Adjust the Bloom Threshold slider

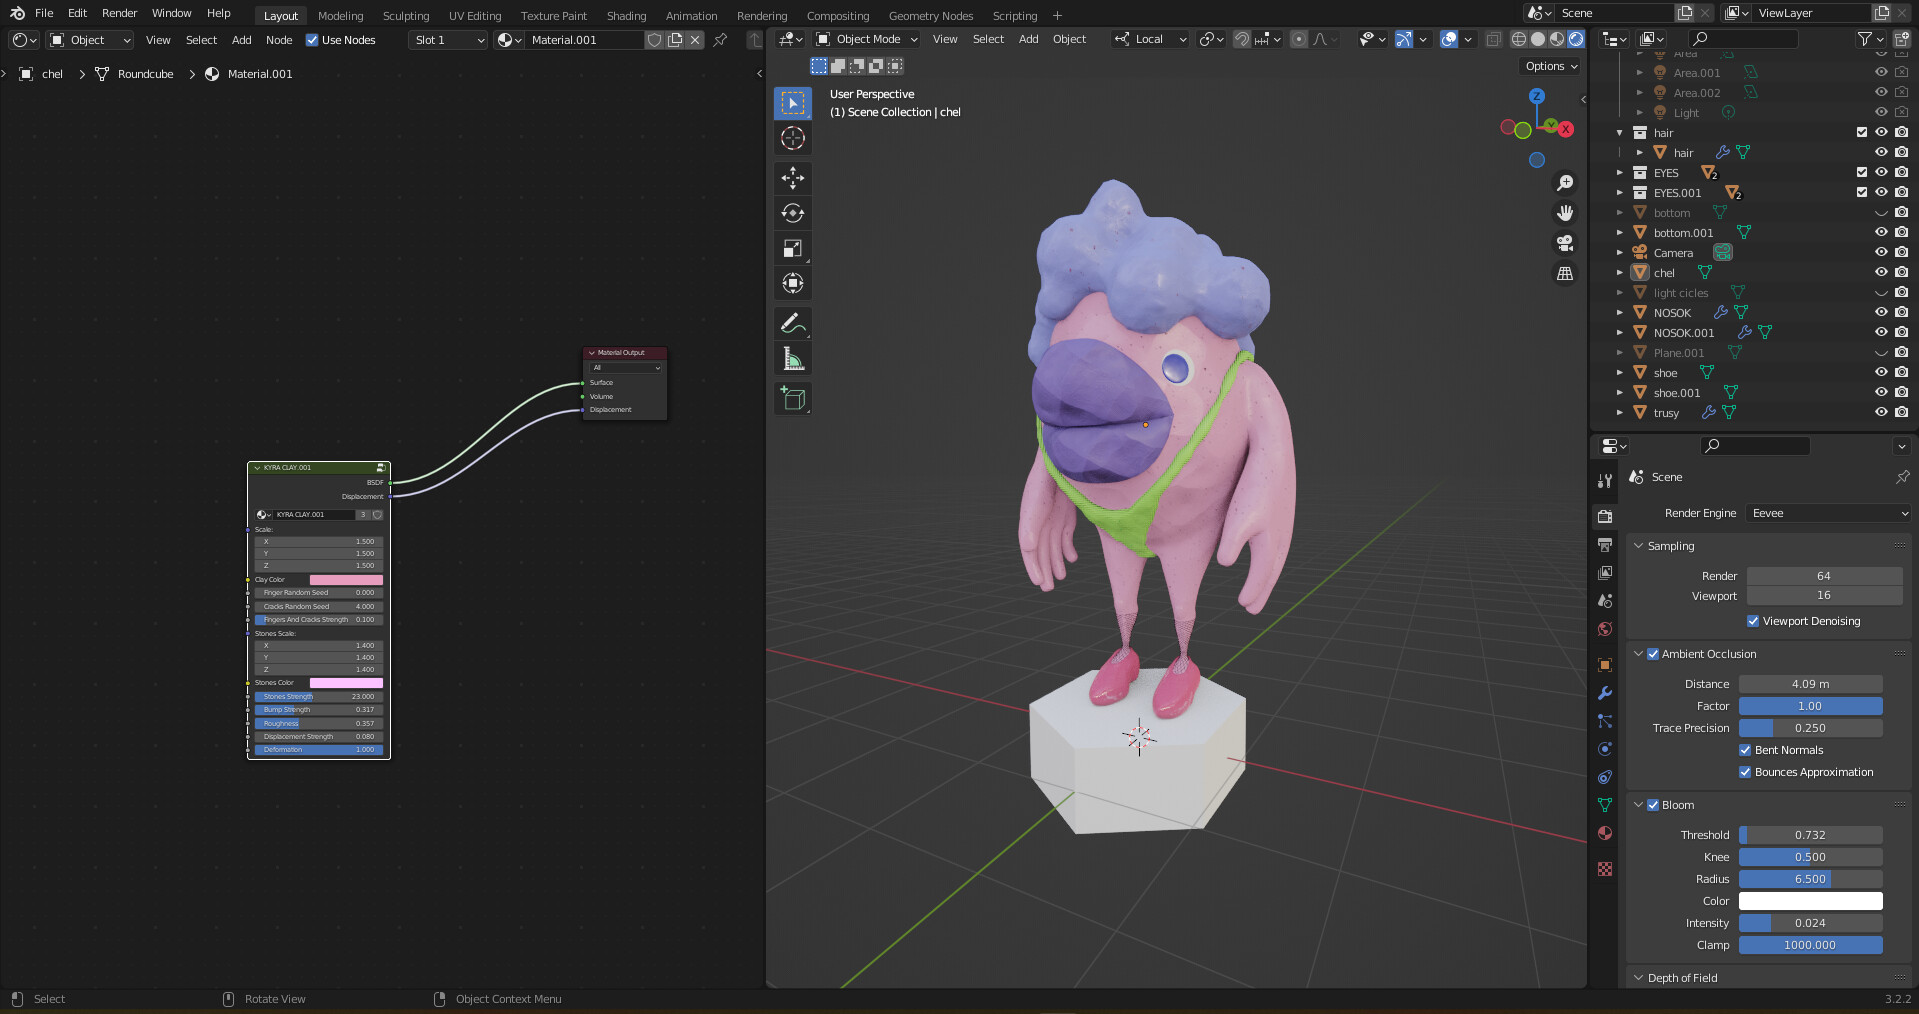(x=1811, y=835)
